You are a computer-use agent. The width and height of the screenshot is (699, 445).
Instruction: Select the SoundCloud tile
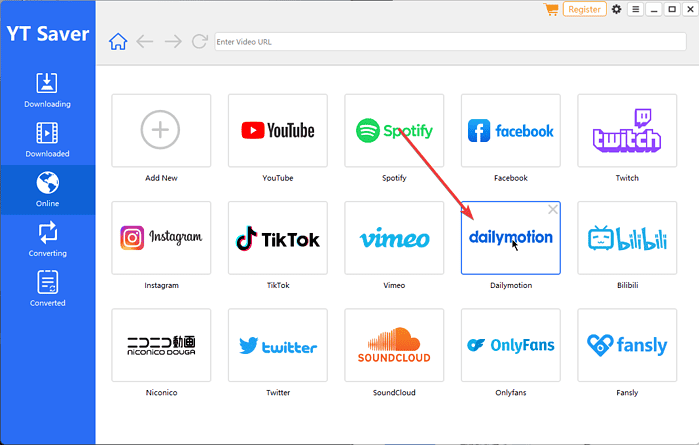(394, 346)
